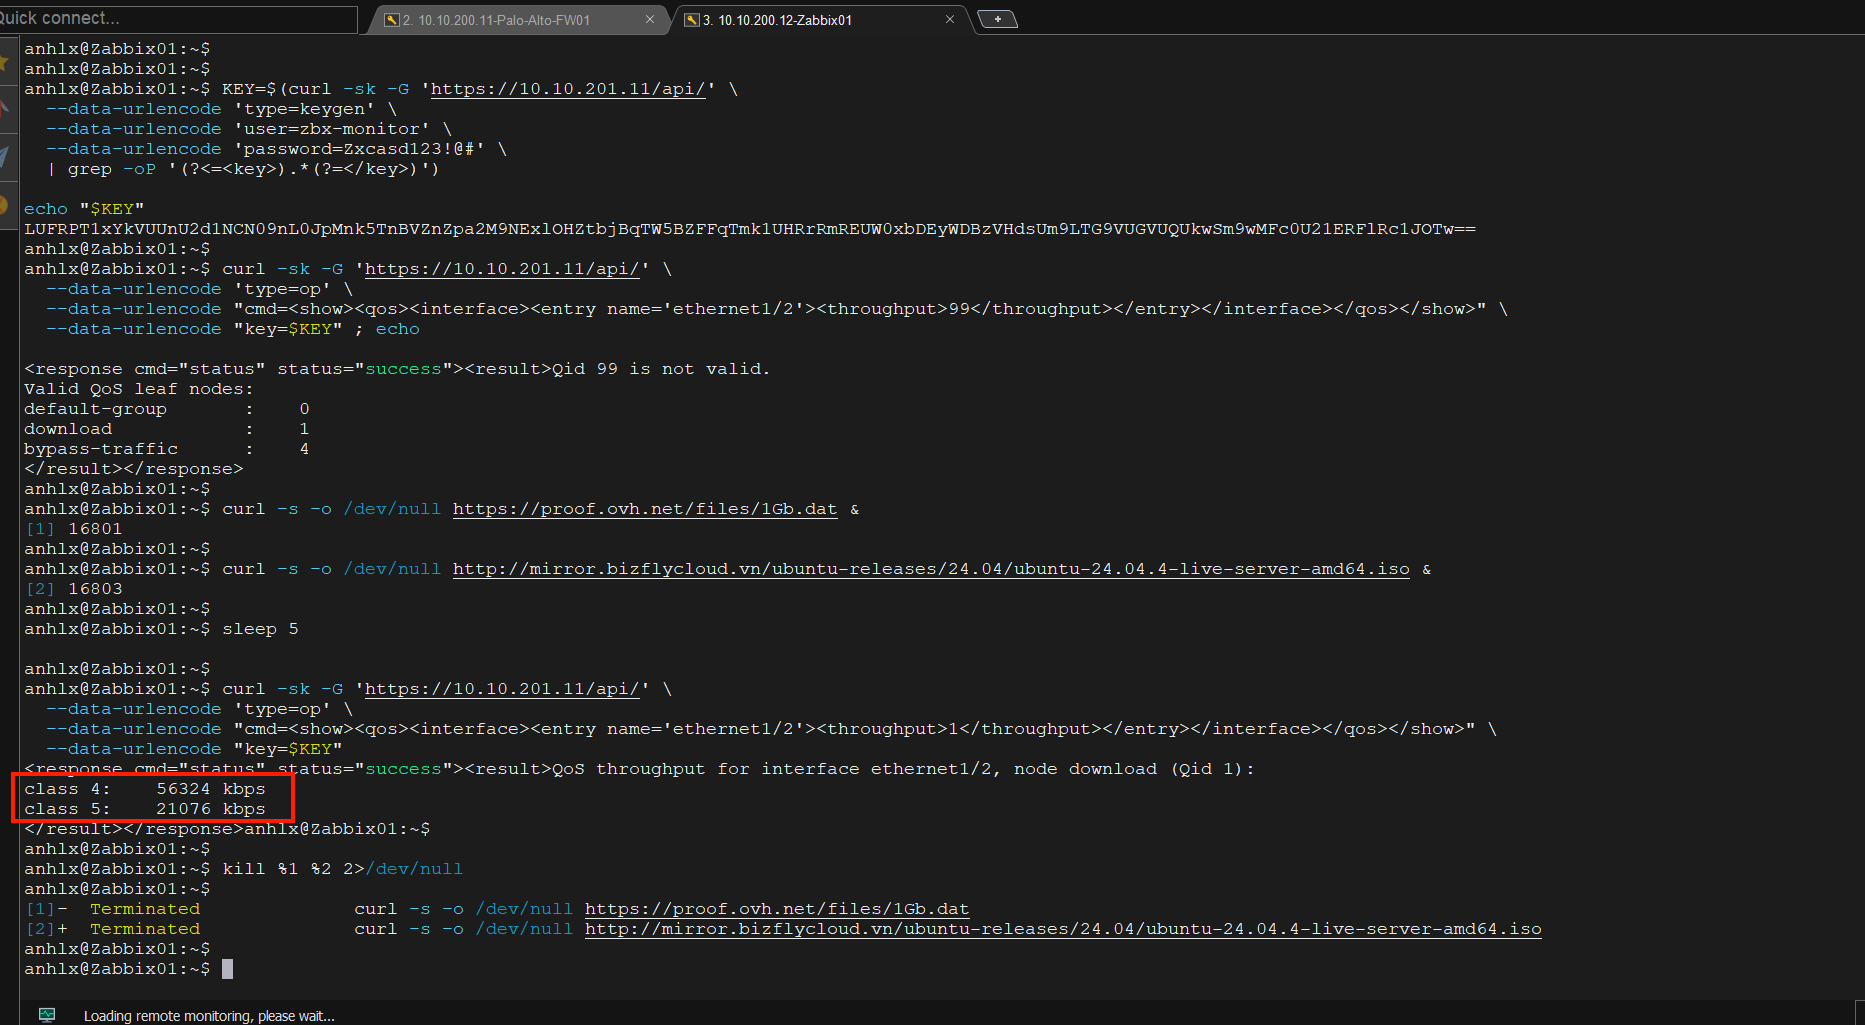The width and height of the screenshot is (1865, 1025).
Task: Click the '[2] 16803' job PID line
Action: [x=73, y=589]
